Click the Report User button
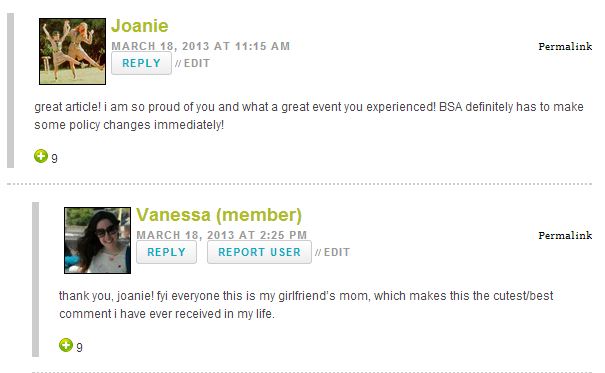 pos(259,252)
